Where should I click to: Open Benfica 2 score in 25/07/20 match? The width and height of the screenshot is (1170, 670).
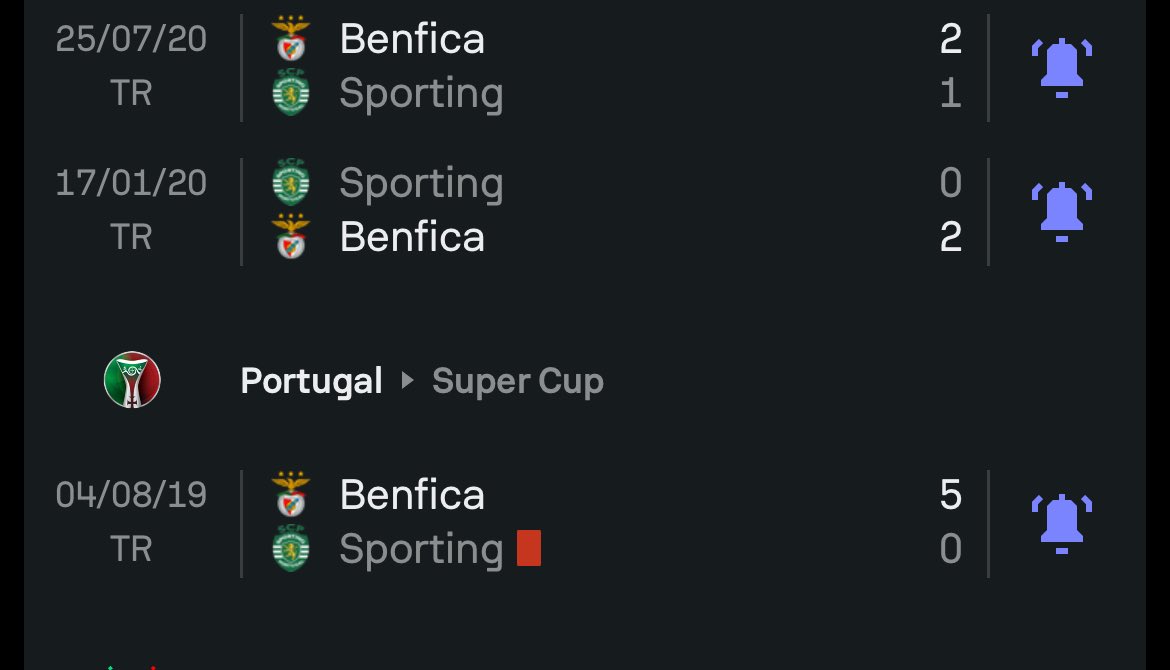pyautogui.click(x=950, y=39)
